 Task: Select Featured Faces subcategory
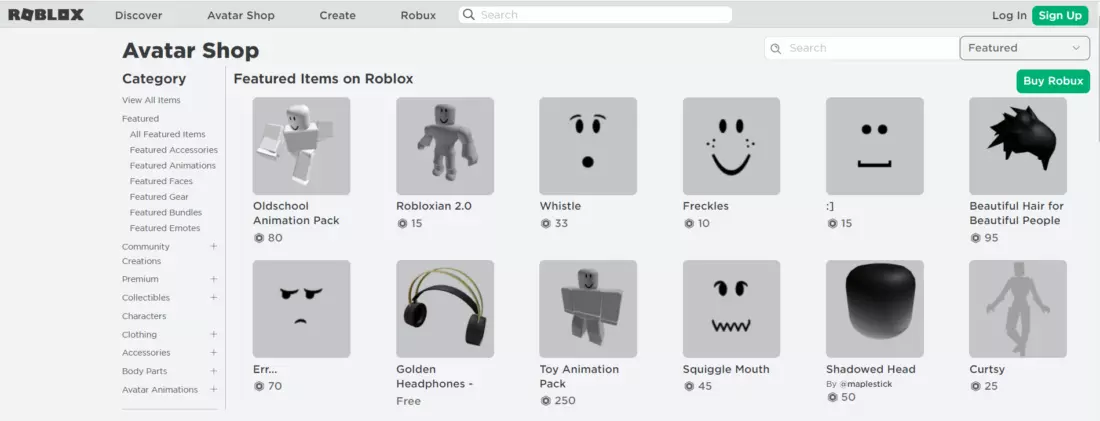pyautogui.click(x=161, y=181)
